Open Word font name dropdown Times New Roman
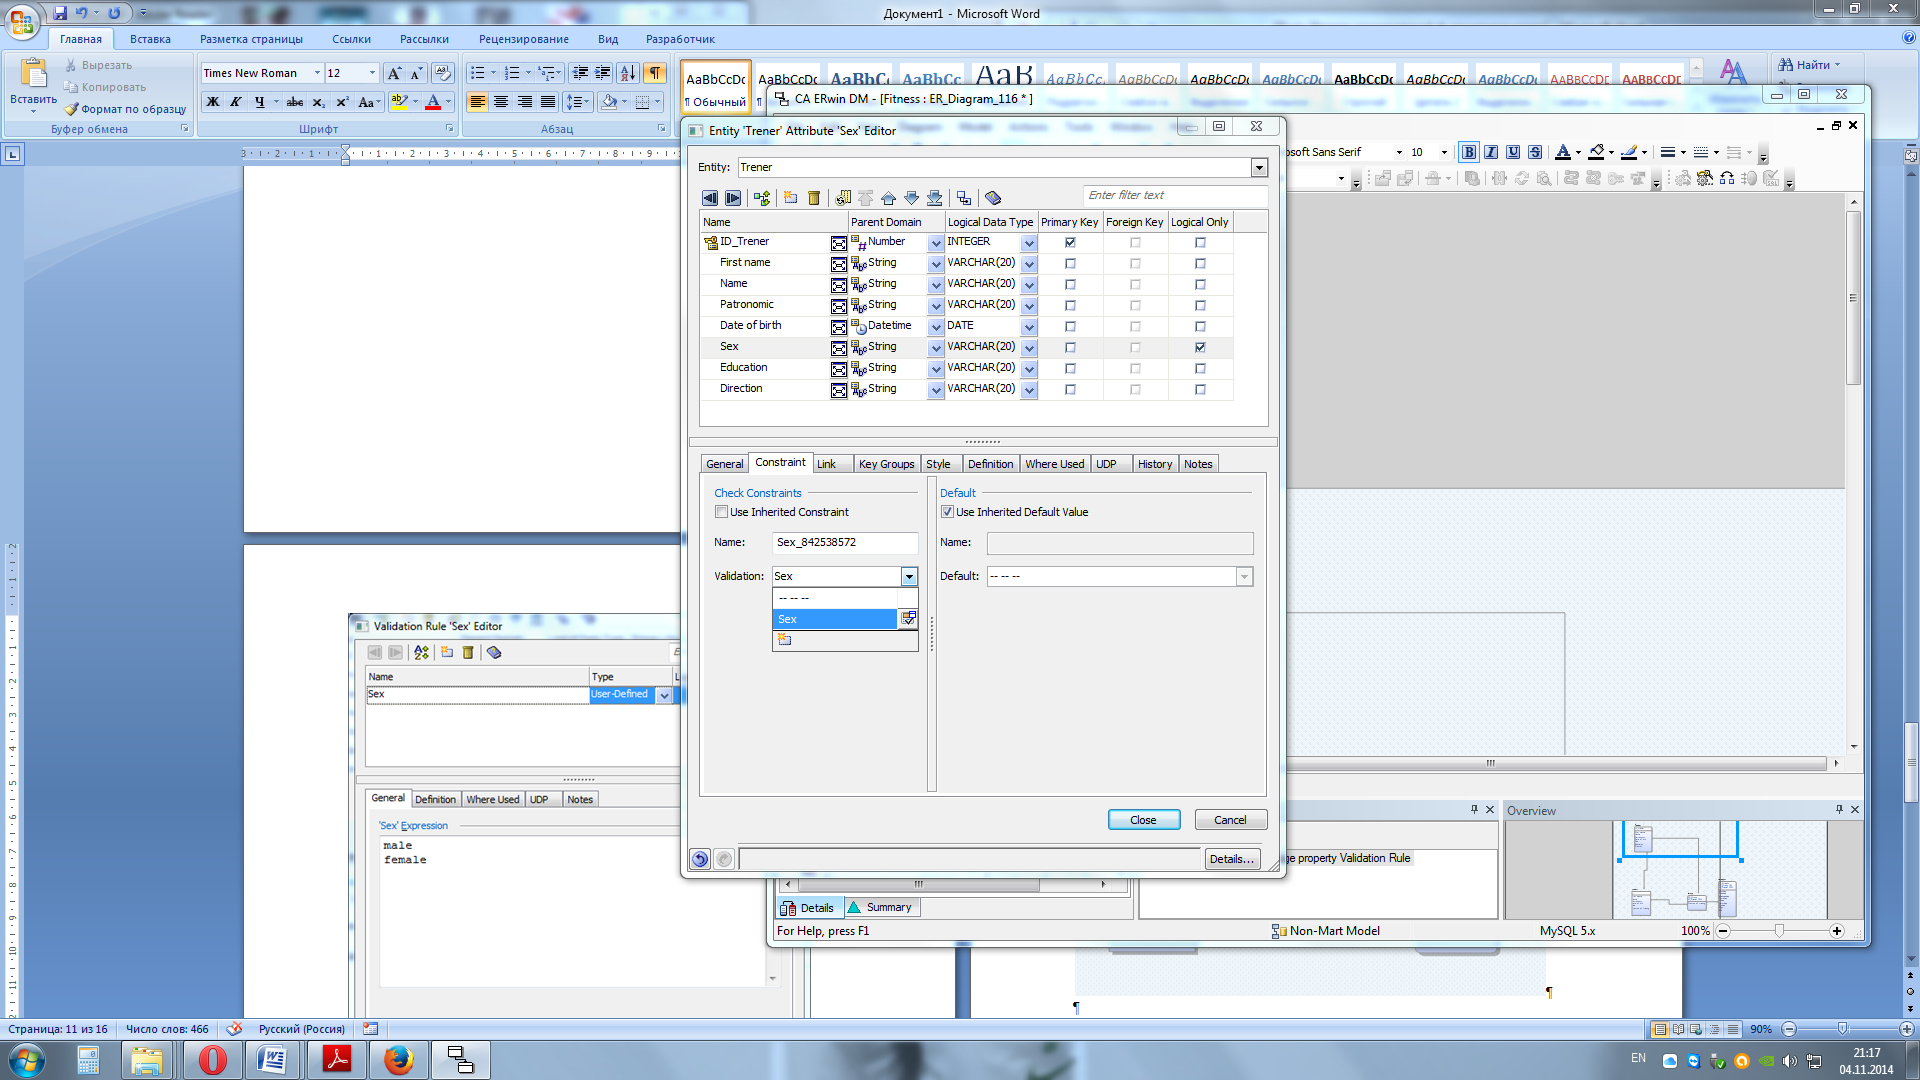 [x=317, y=73]
